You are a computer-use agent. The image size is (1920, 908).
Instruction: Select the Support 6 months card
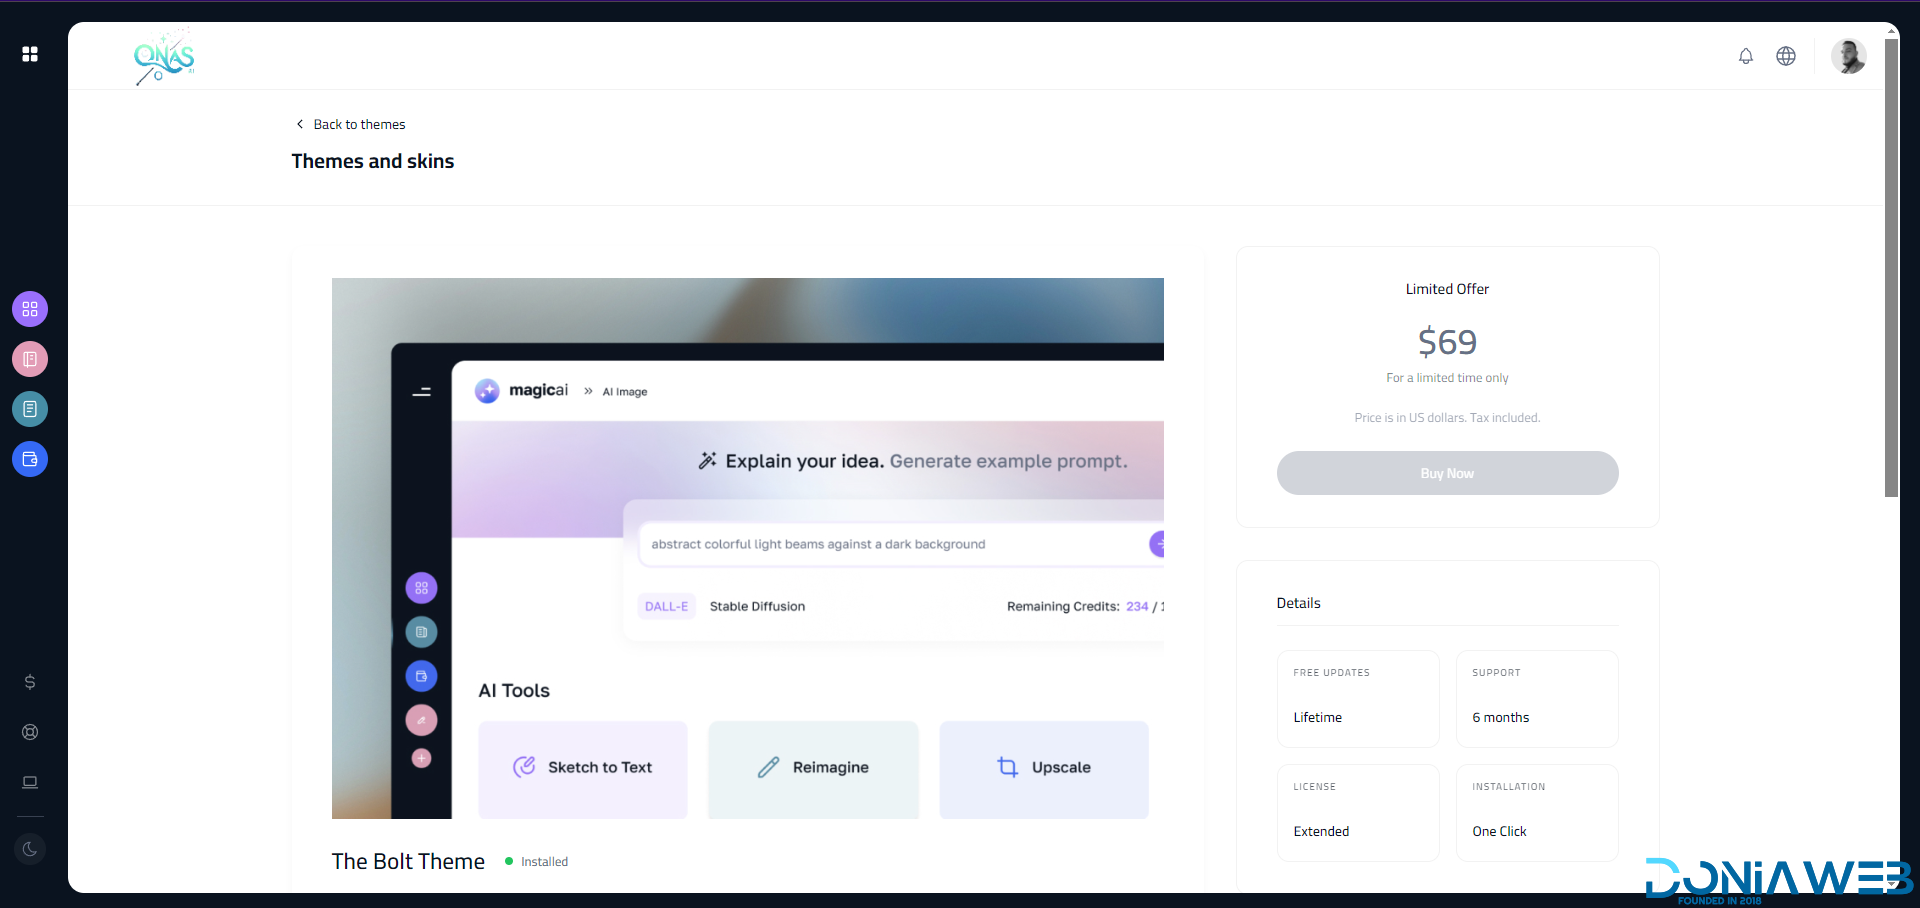click(x=1536, y=698)
